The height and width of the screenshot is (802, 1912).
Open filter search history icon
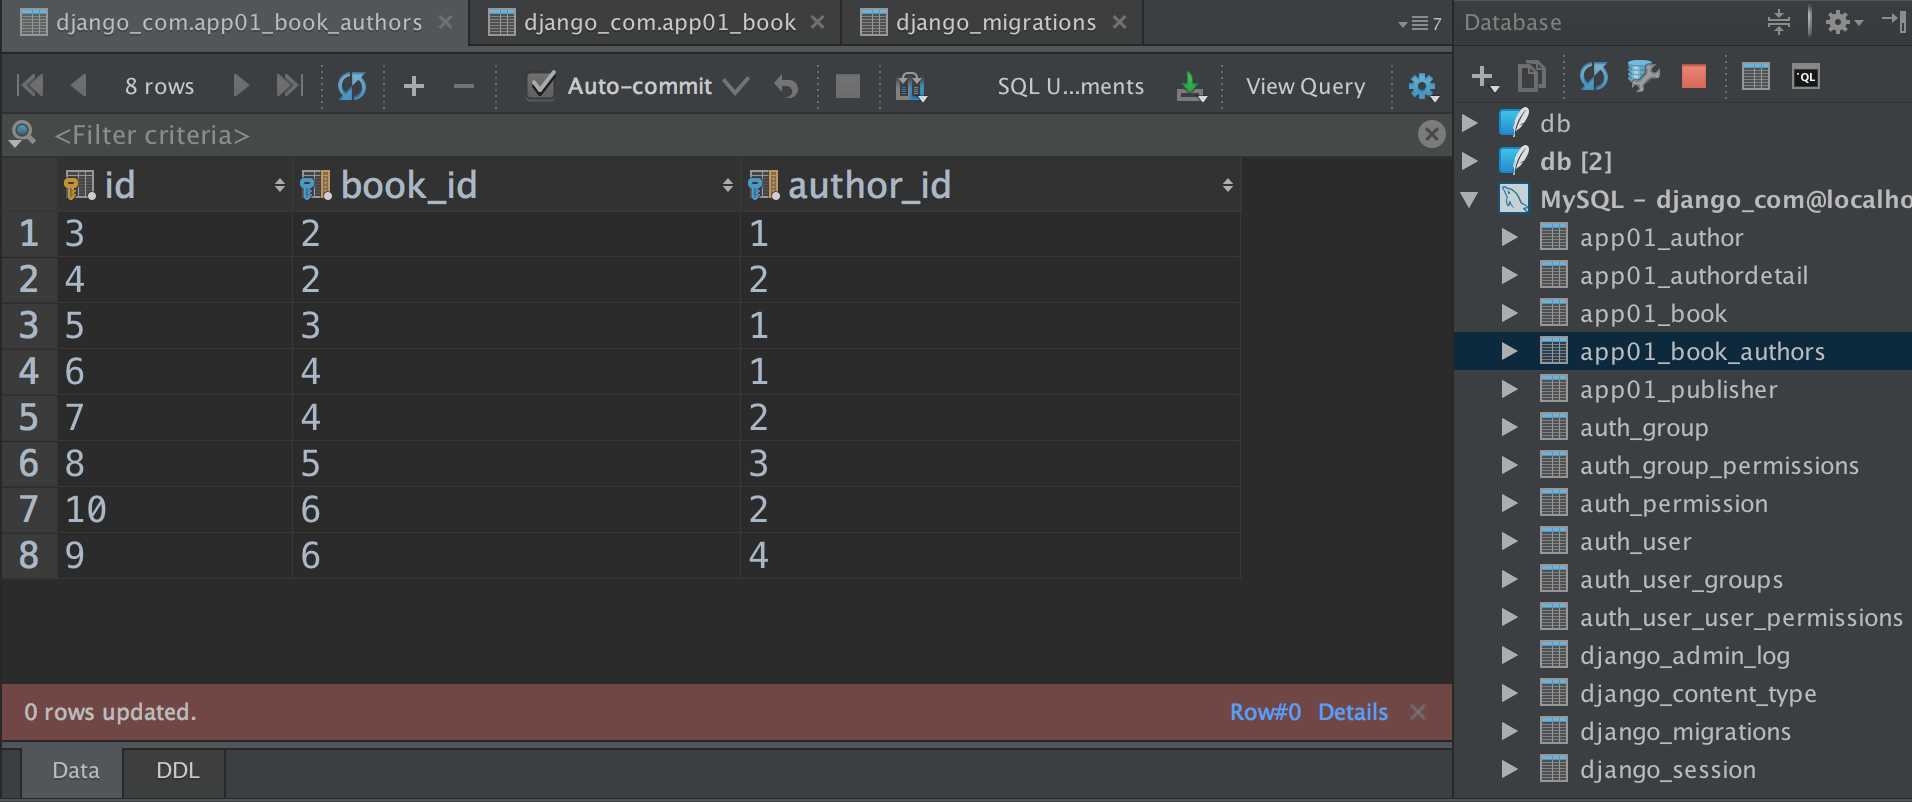(22, 134)
